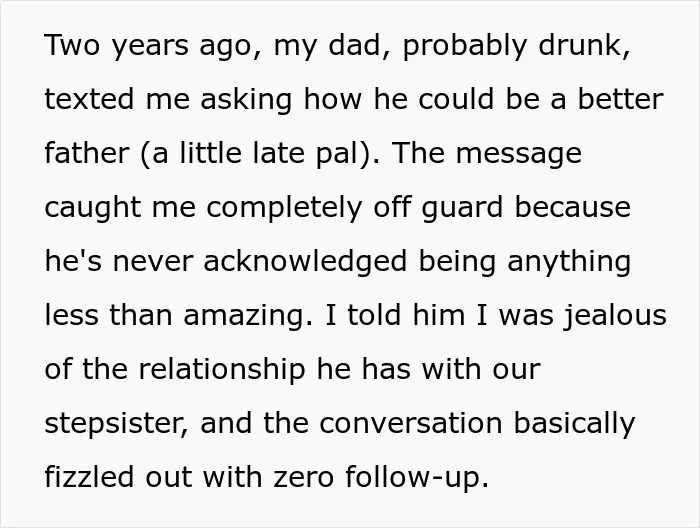The image size is (700, 528).
Task: Click the word "conversation"
Action: pos(411,423)
